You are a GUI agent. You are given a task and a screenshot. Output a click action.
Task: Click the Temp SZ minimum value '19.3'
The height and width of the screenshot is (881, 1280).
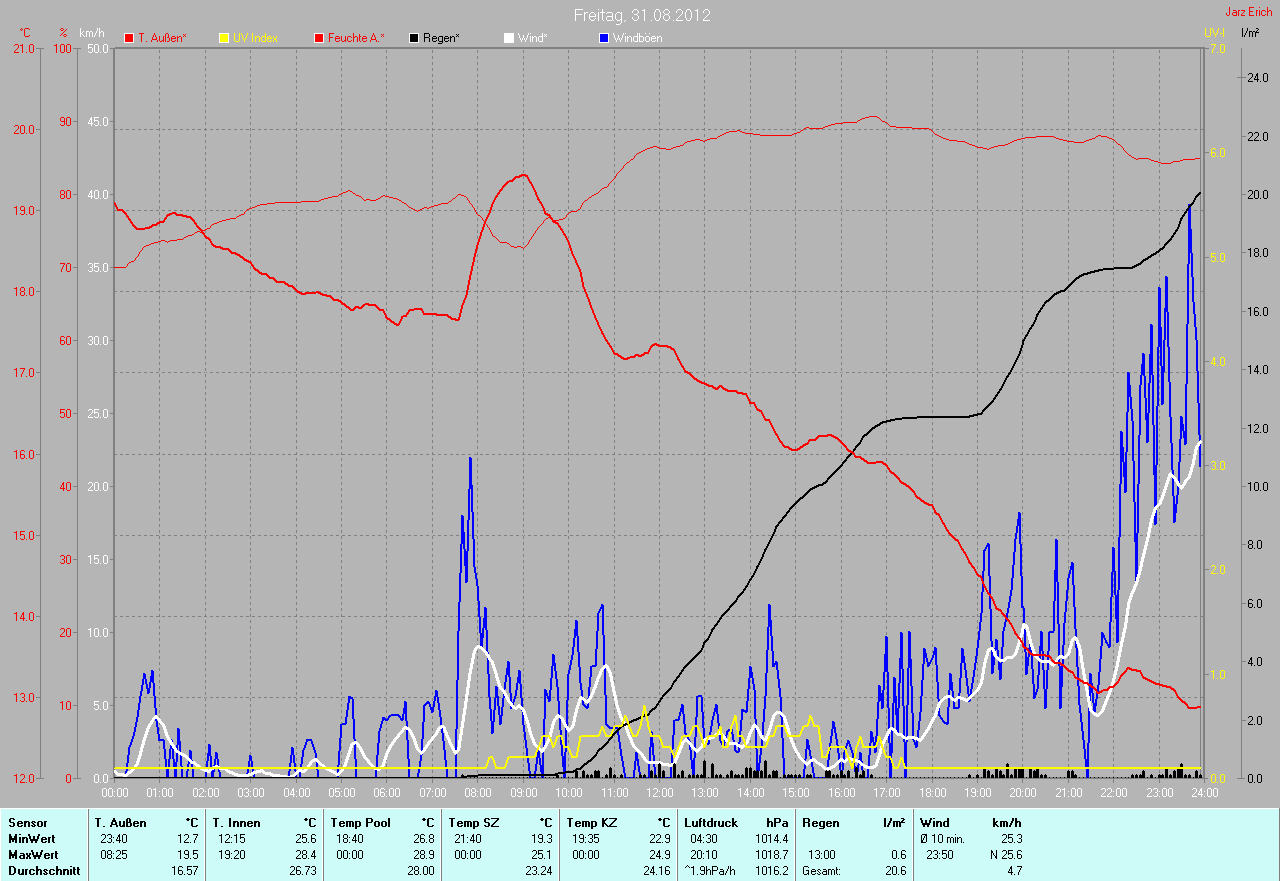click(542, 839)
